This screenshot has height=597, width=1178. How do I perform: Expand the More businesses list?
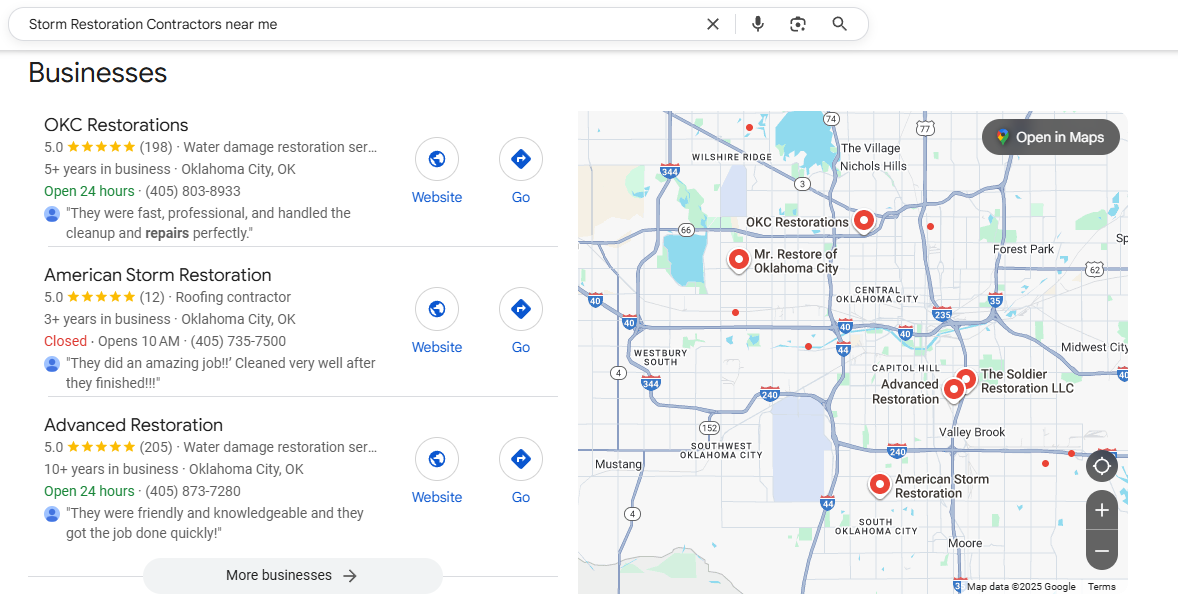pos(292,576)
